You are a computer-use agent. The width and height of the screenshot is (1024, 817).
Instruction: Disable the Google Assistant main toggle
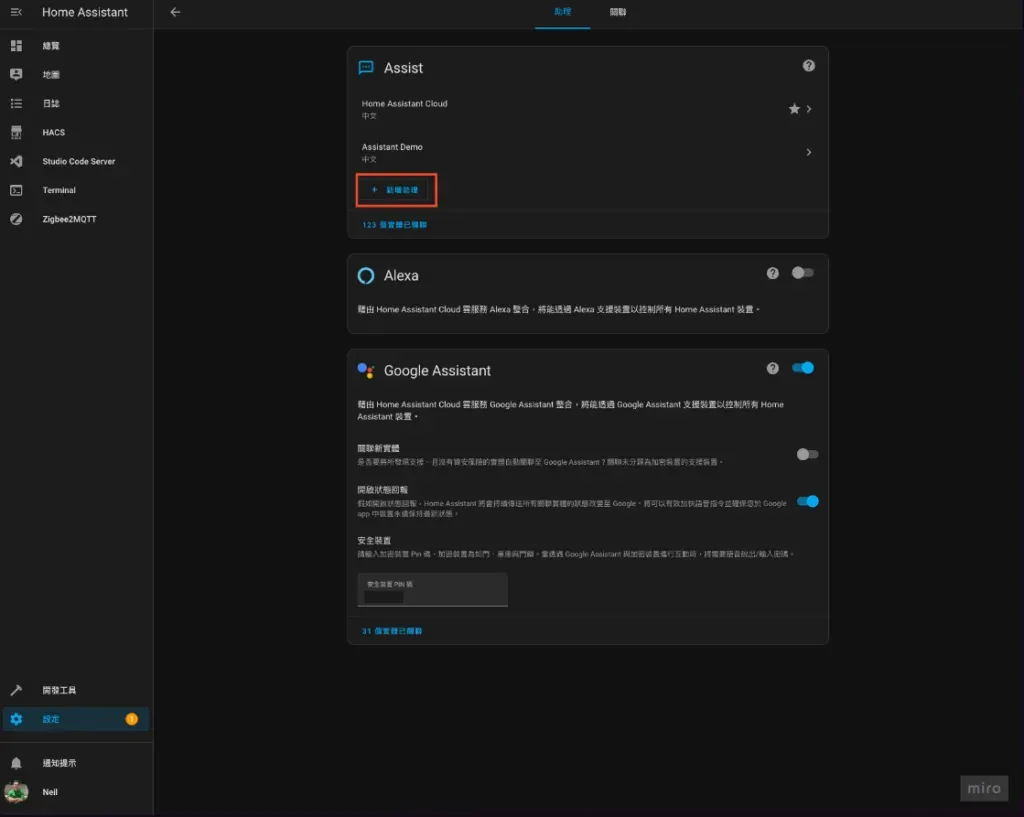click(803, 368)
